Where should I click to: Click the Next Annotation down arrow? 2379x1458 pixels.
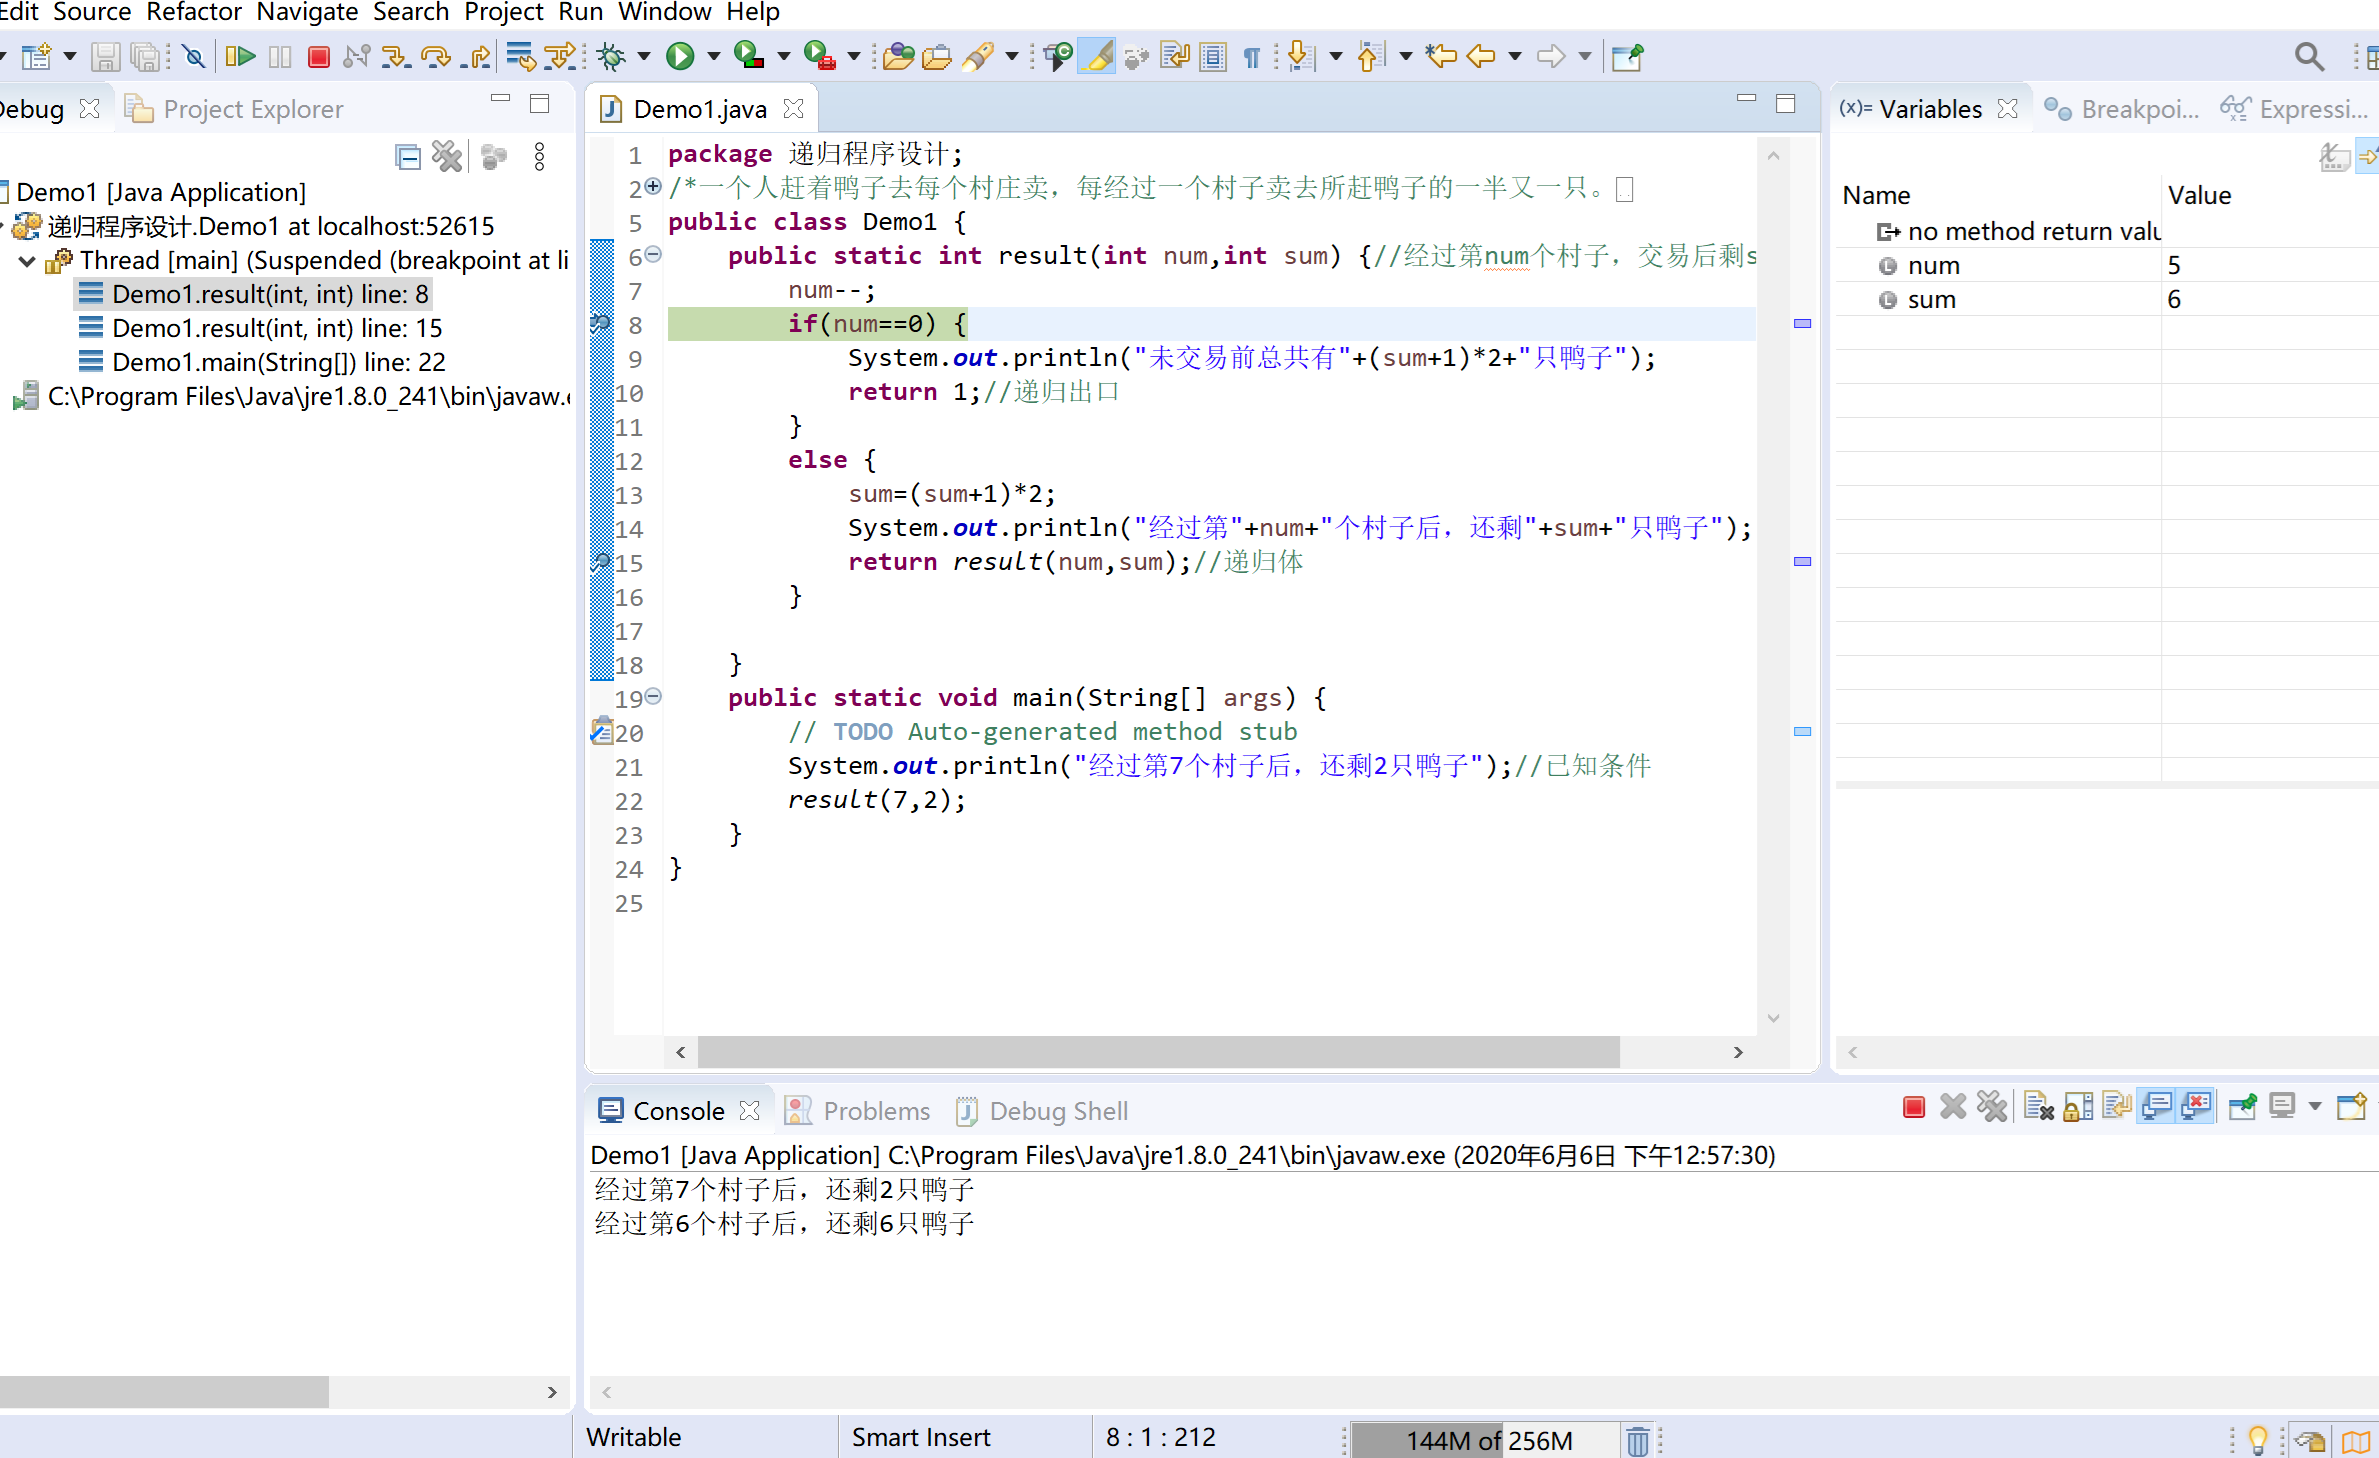tap(1300, 57)
